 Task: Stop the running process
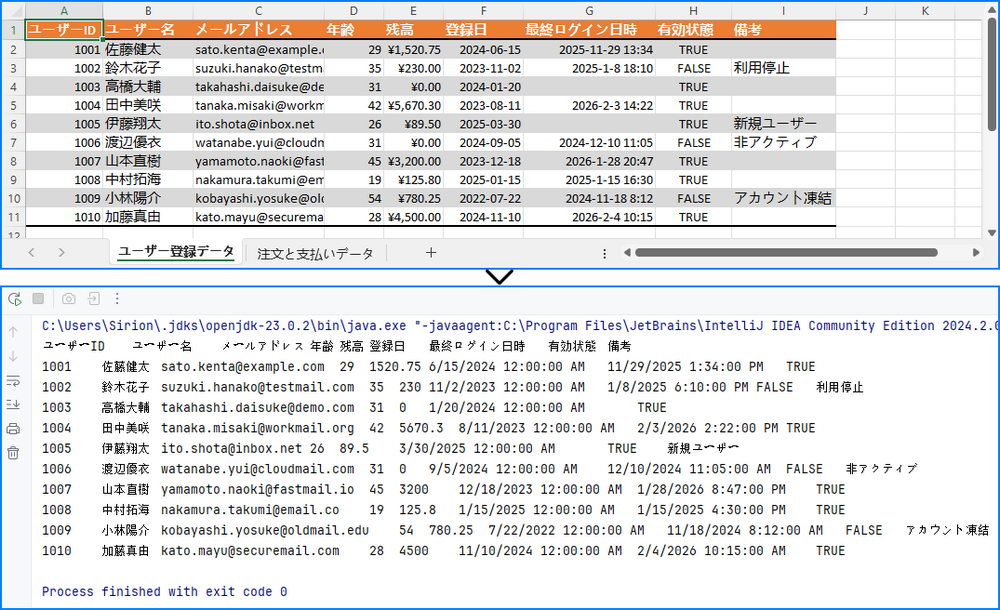[36, 297]
